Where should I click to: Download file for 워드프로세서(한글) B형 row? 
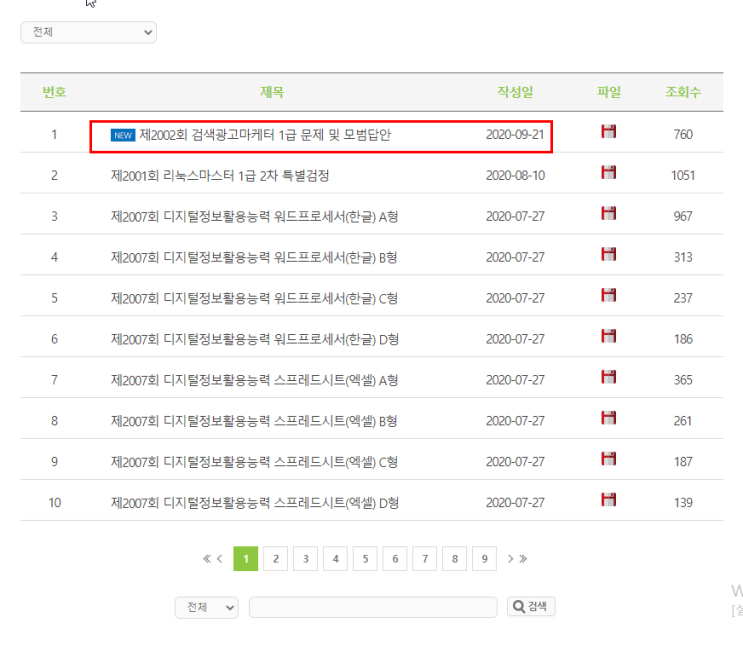(x=608, y=254)
